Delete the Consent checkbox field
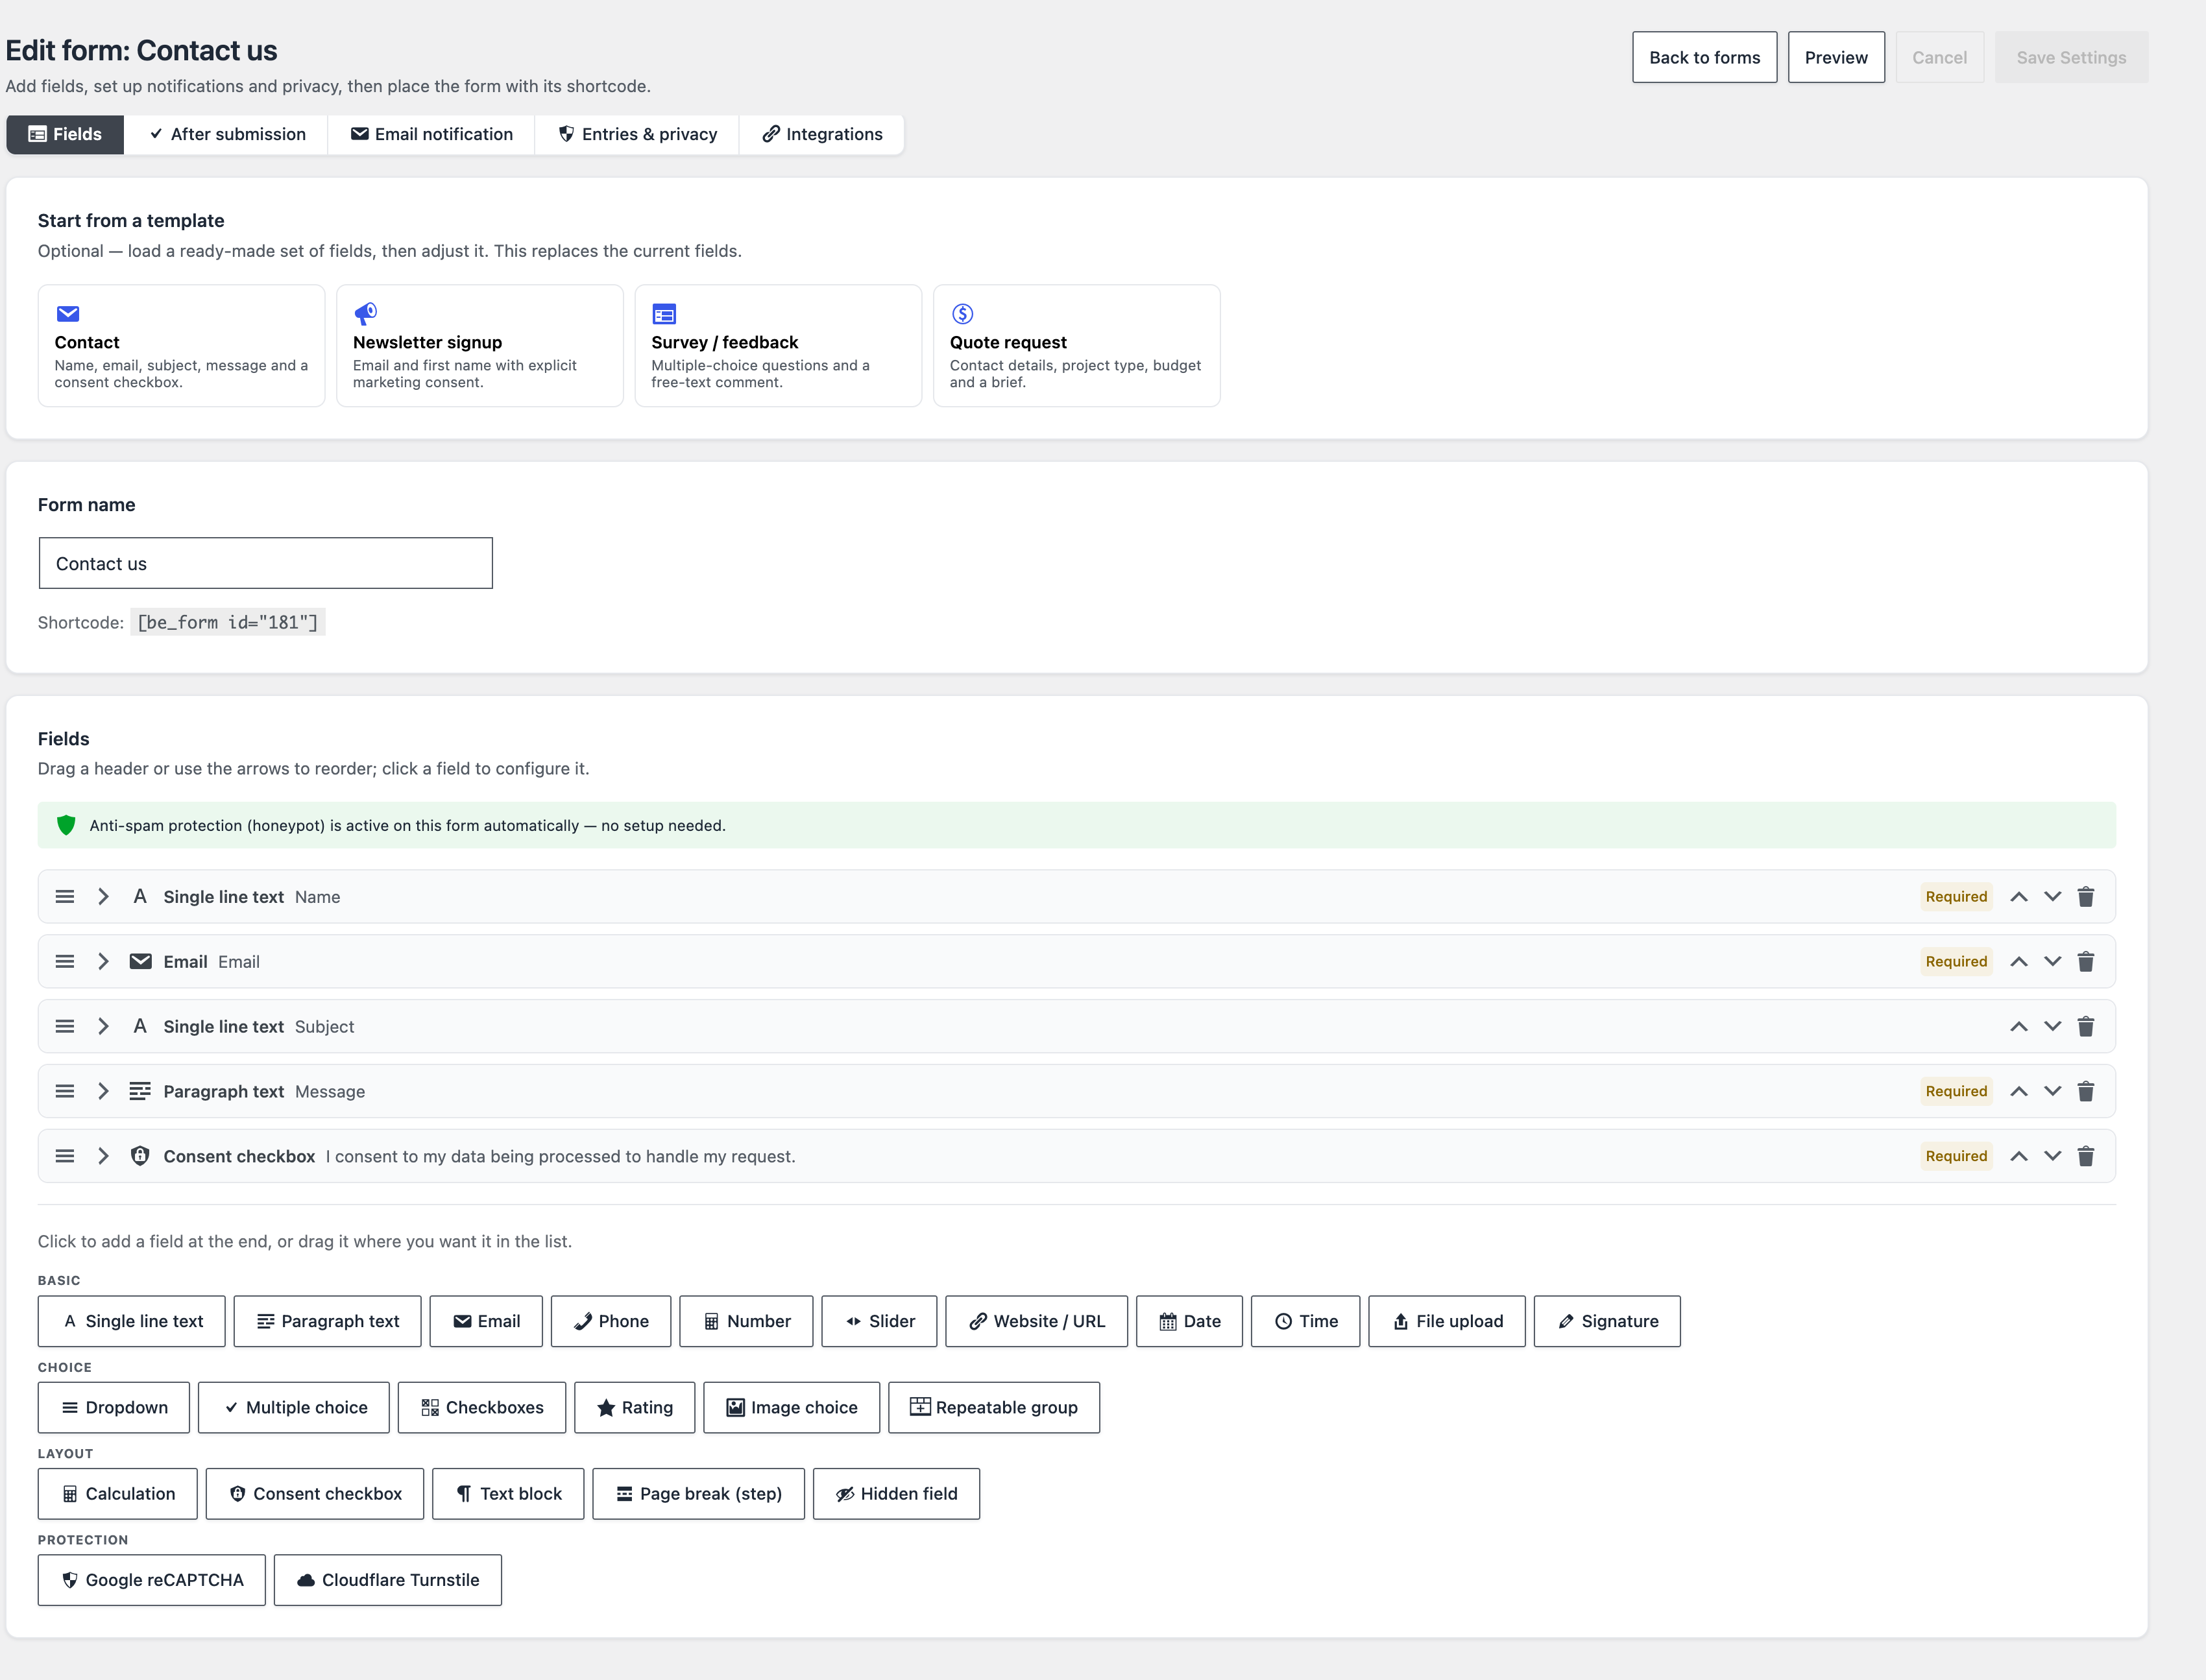The width and height of the screenshot is (2206, 1680). coord(2085,1157)
